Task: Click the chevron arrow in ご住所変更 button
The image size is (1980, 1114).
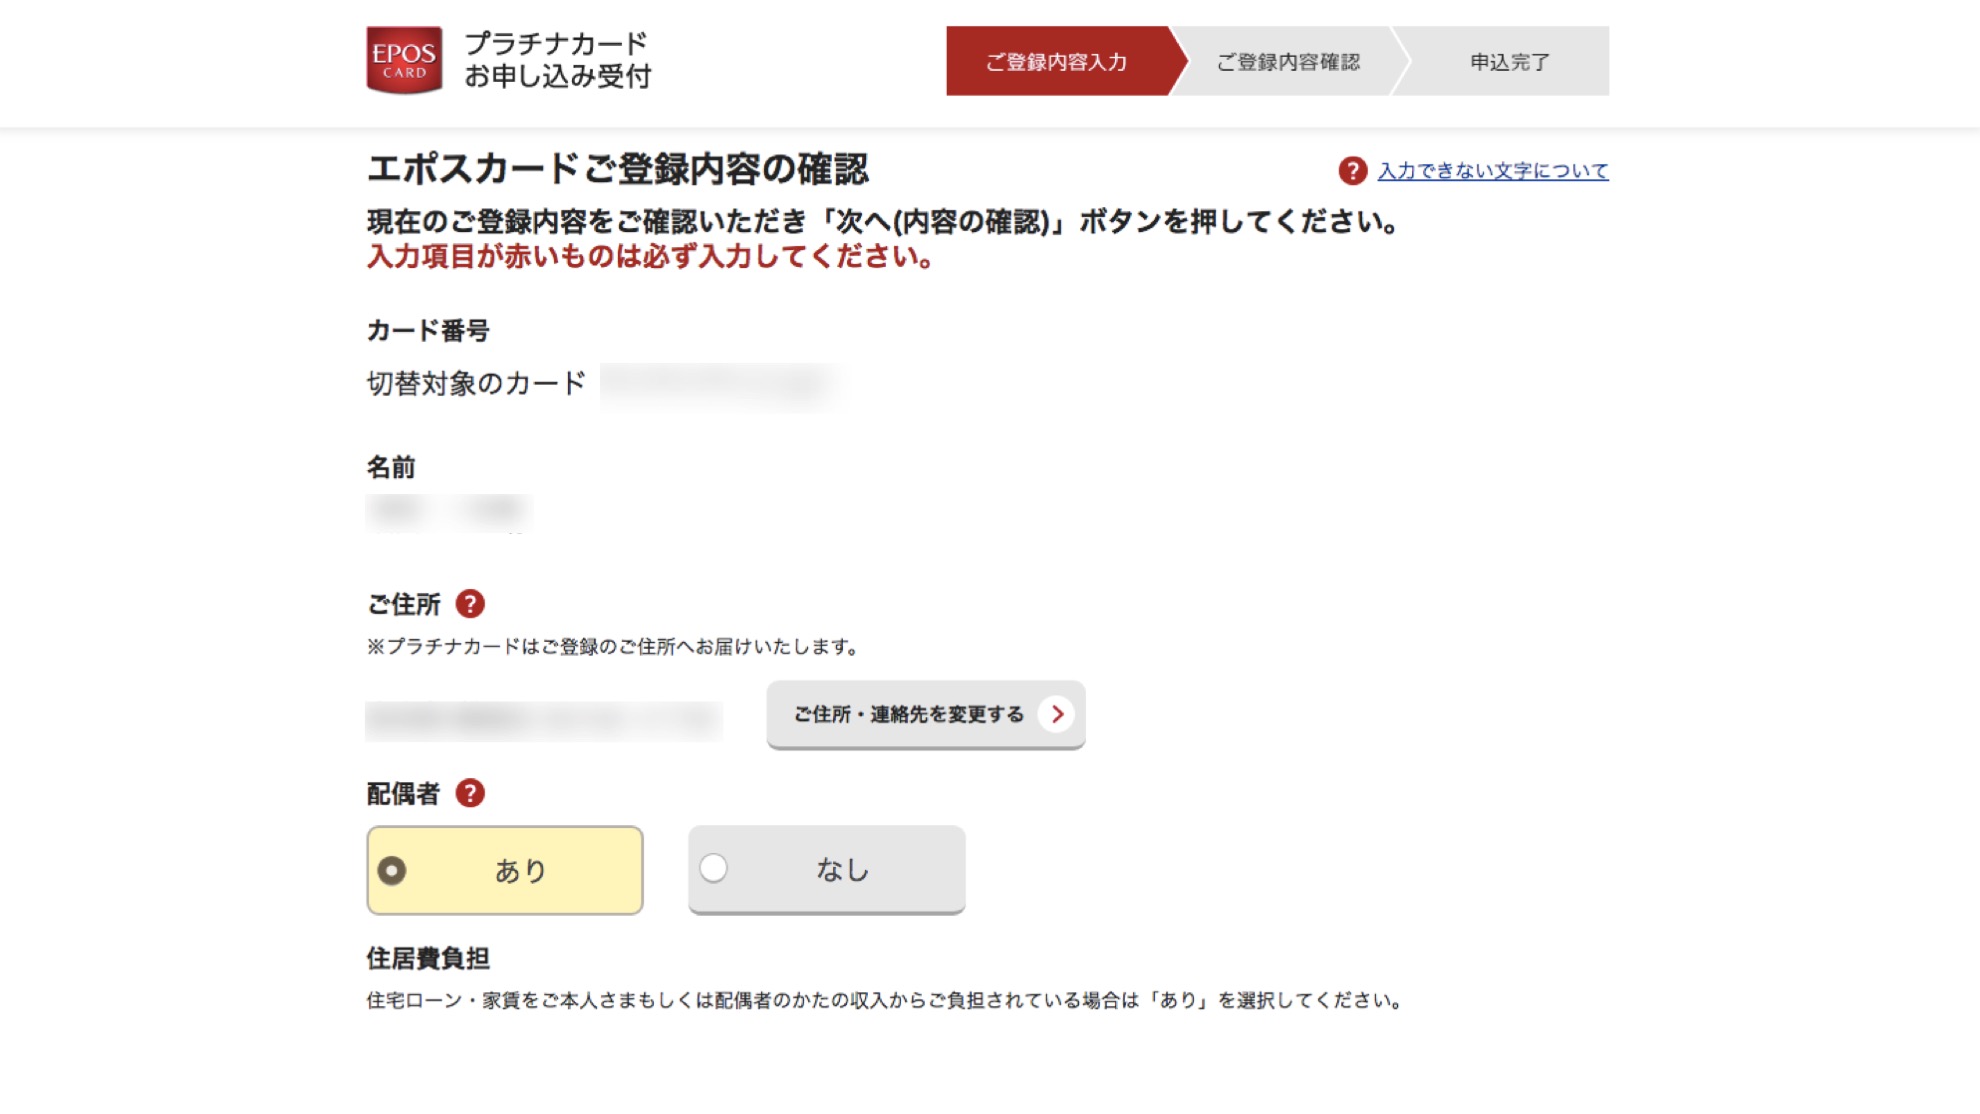Action: point(1058,714)
